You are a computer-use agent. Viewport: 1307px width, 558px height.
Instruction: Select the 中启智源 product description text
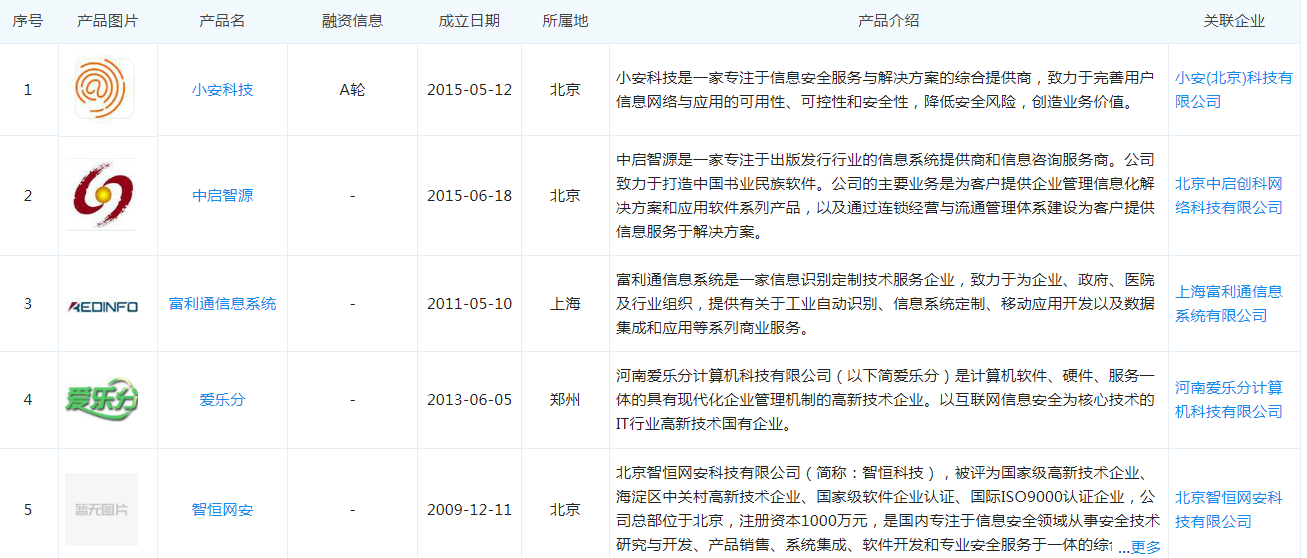886,195
